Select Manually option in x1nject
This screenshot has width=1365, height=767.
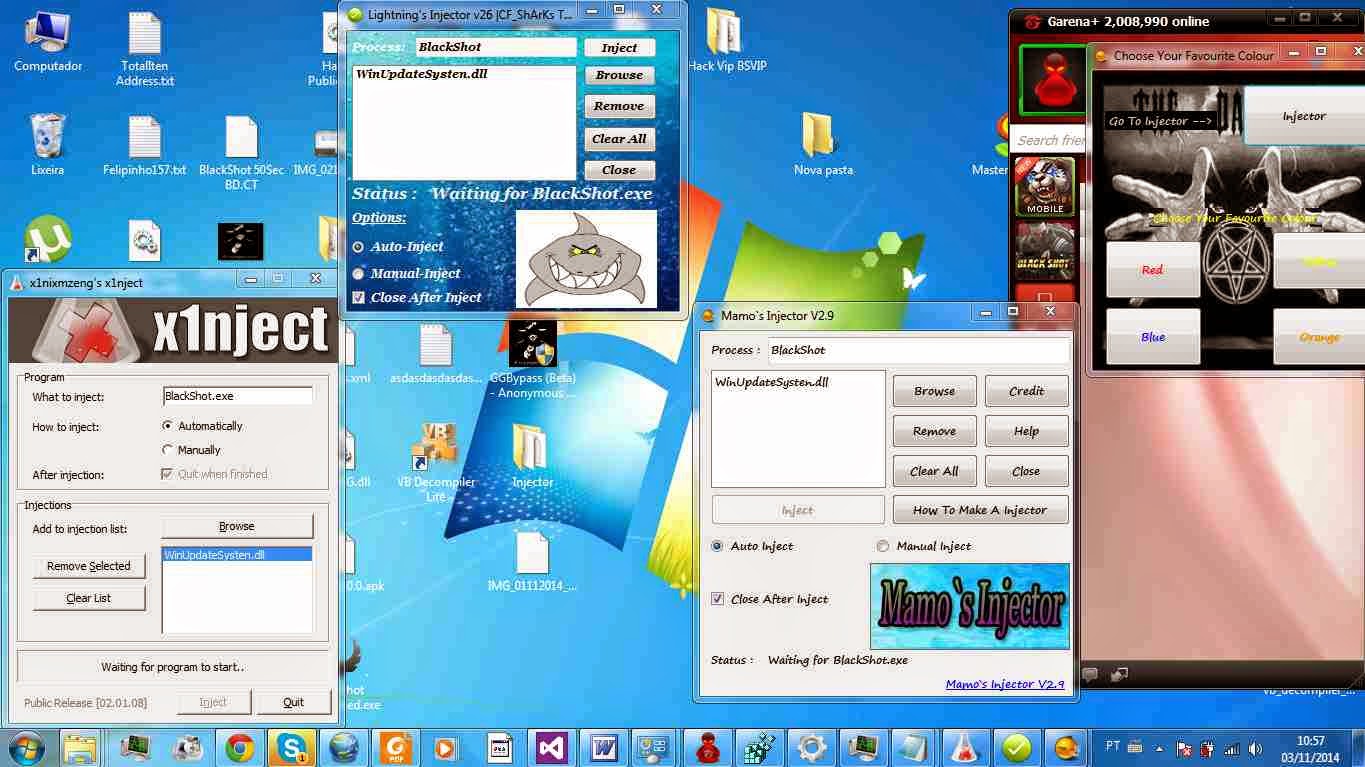(x=168, y=450)
